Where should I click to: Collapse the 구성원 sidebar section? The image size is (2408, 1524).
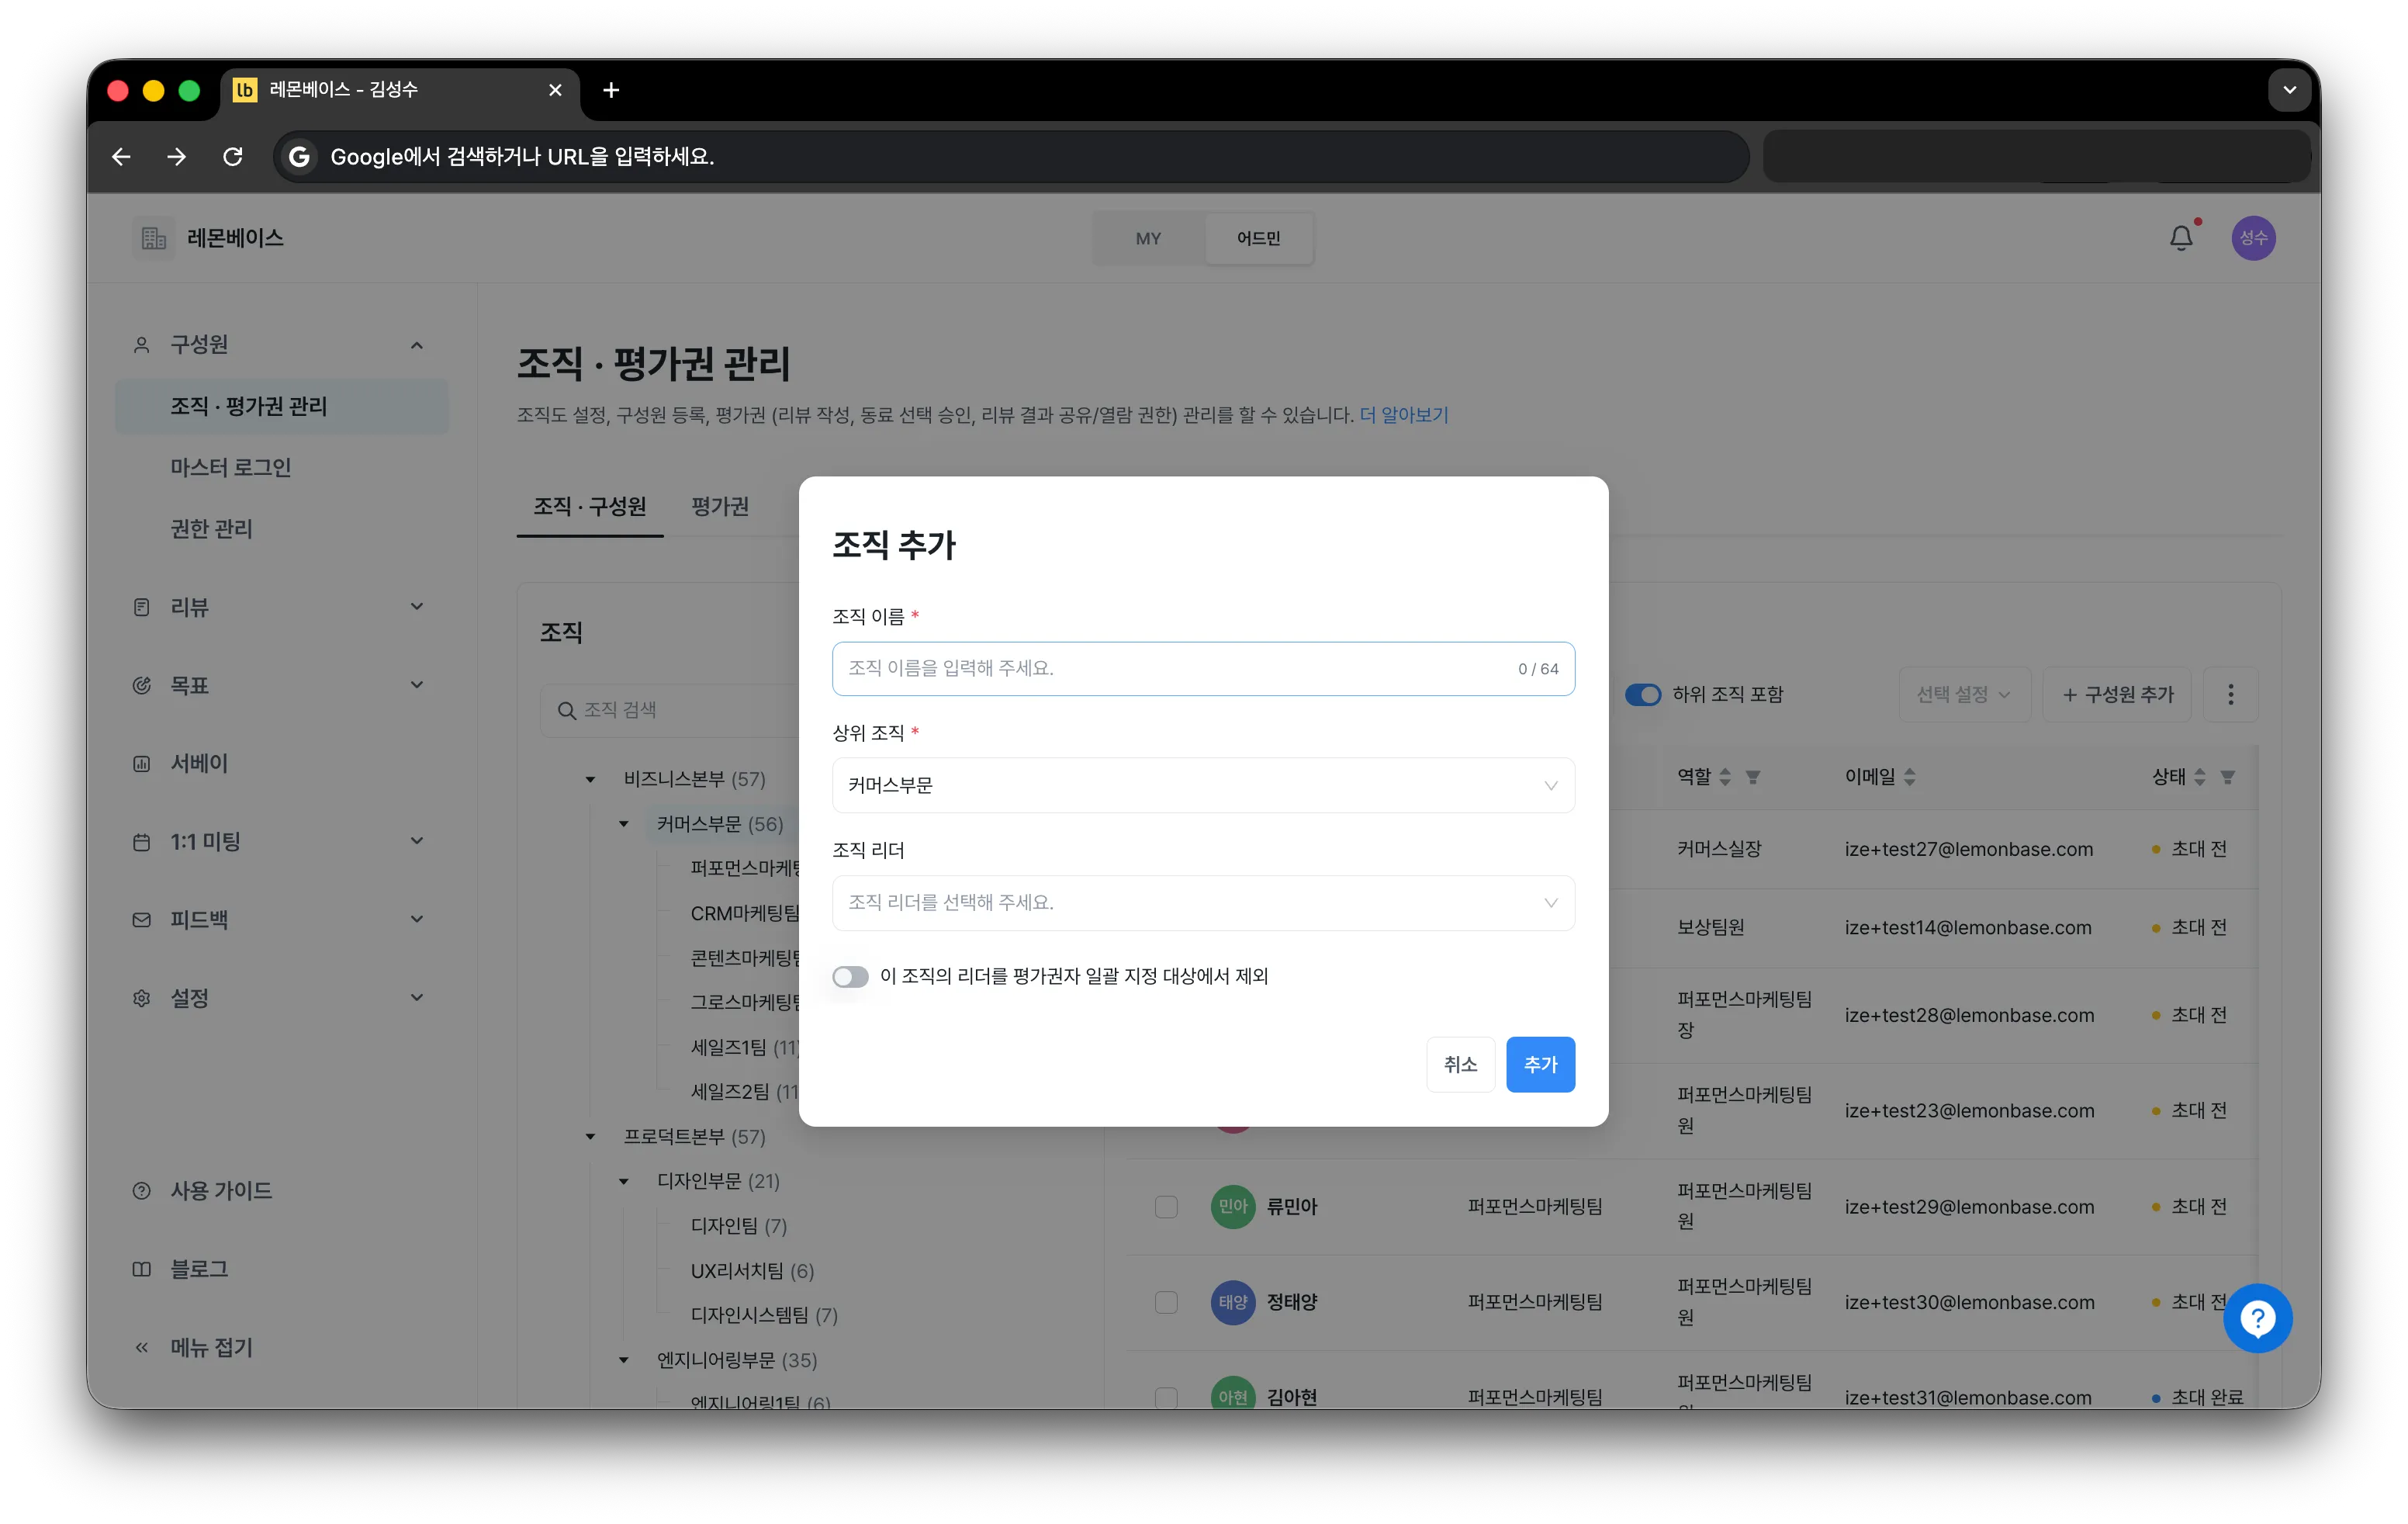coord(417,345)
